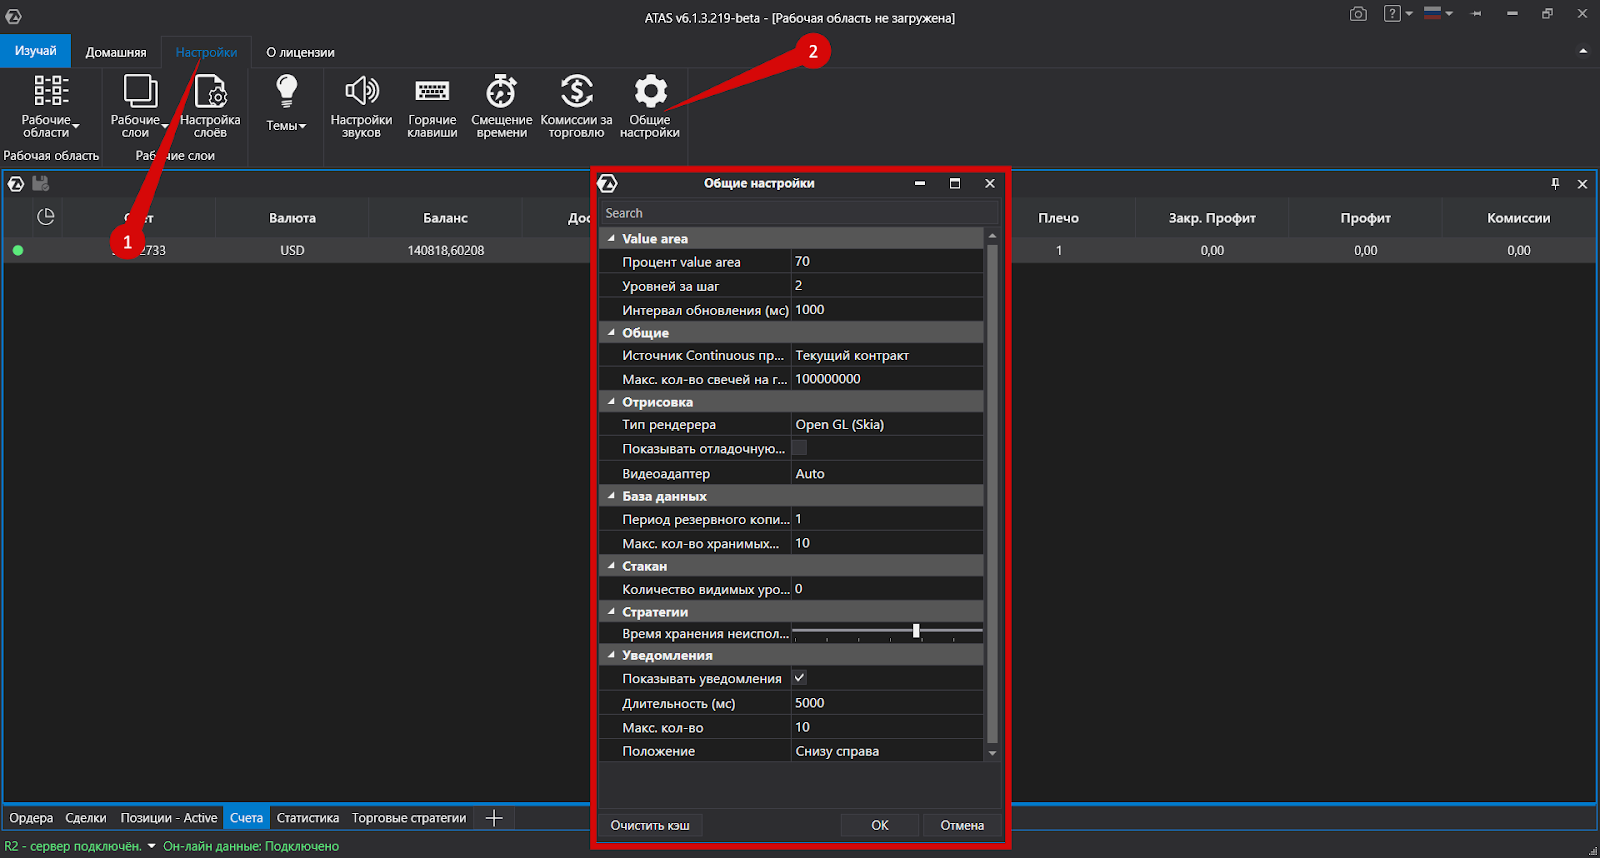
Task: Edit Интервал обновления field 1000
Action: pyautogui.click(x=887, y=310)
